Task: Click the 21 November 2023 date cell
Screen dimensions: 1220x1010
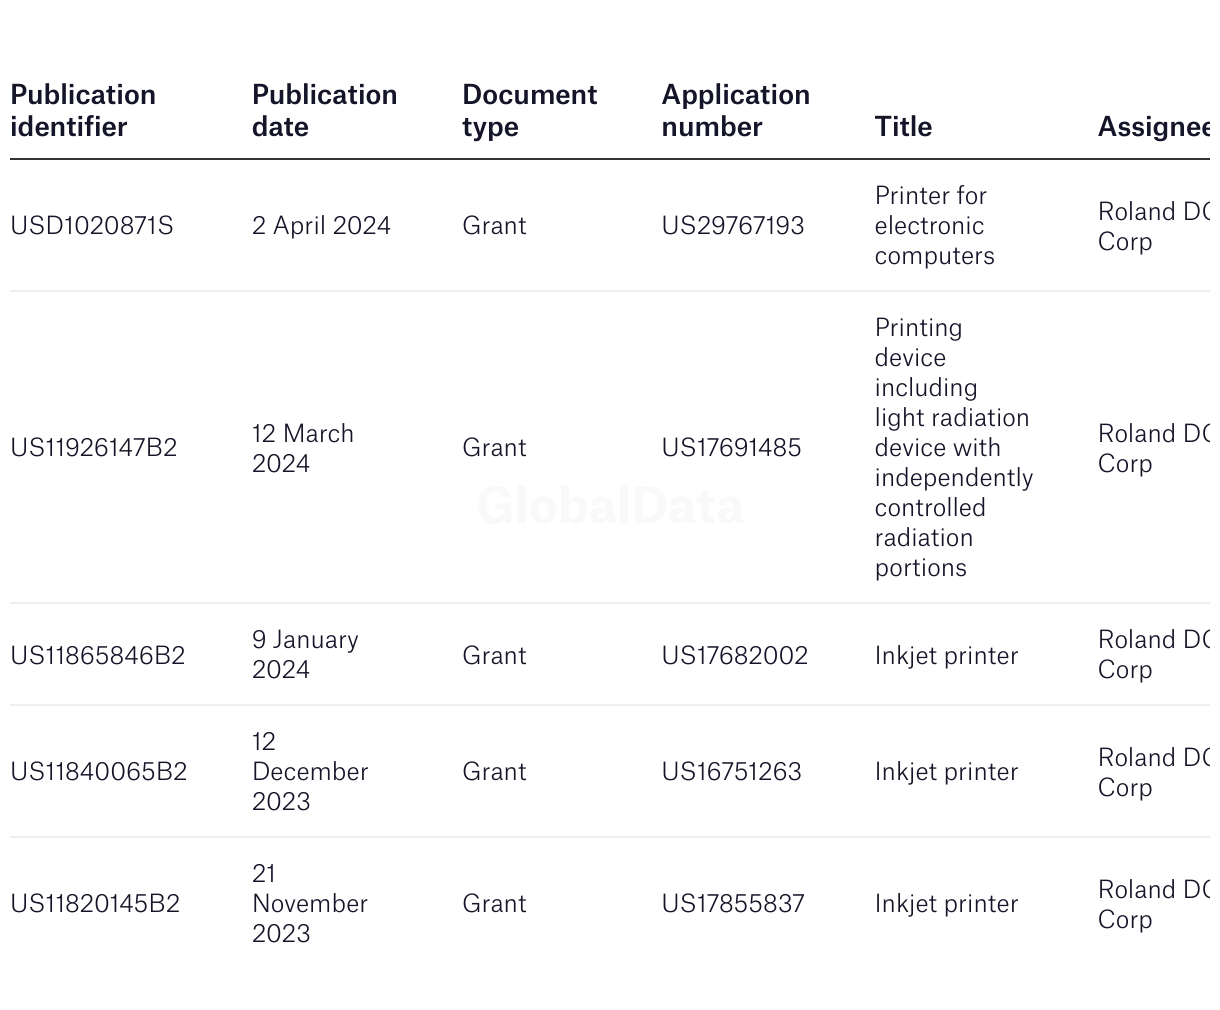Action: [310, 904]
